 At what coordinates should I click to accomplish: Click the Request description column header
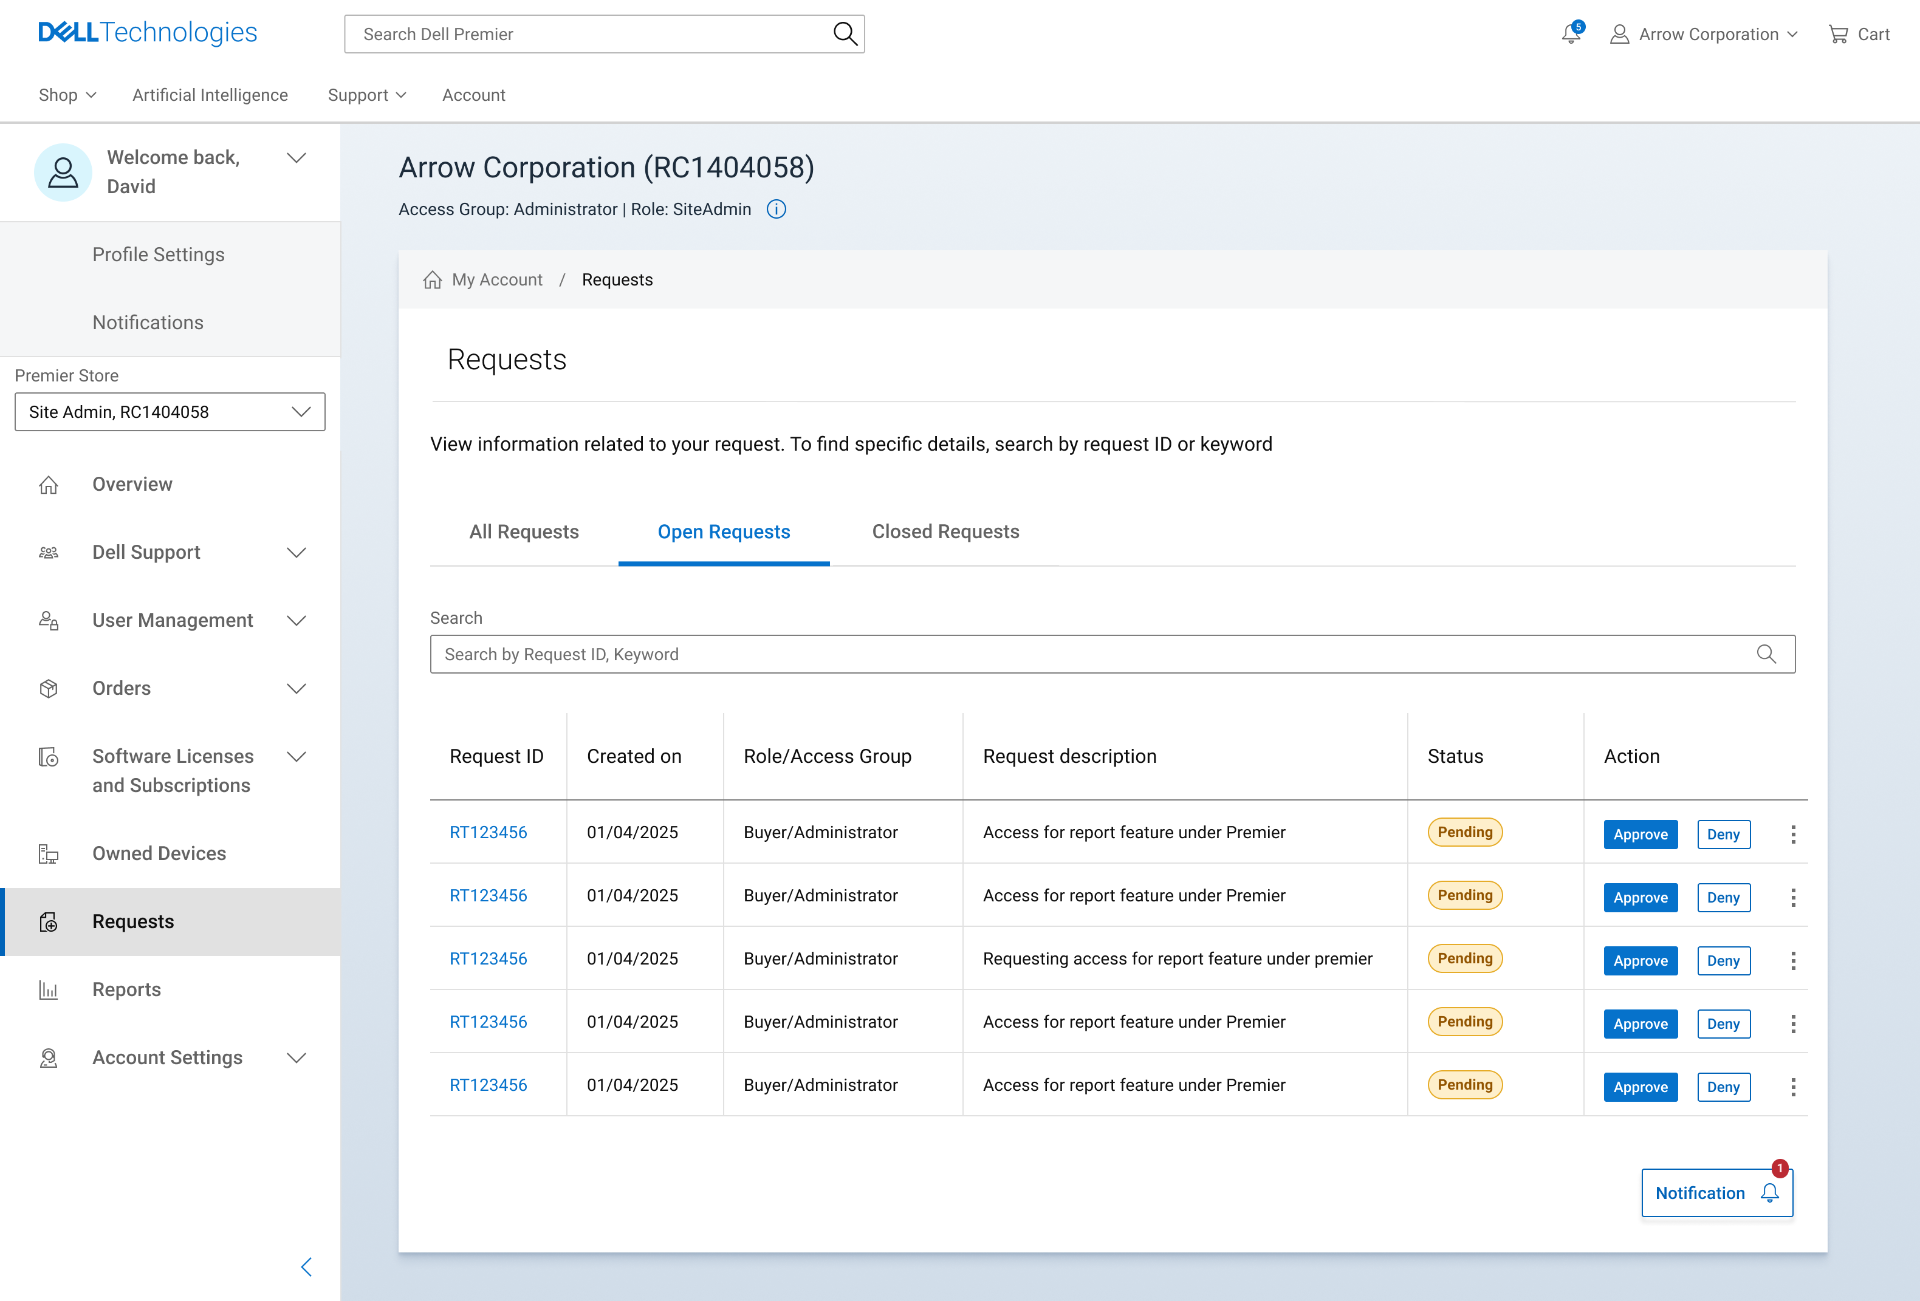click(x=1070, y=756)
